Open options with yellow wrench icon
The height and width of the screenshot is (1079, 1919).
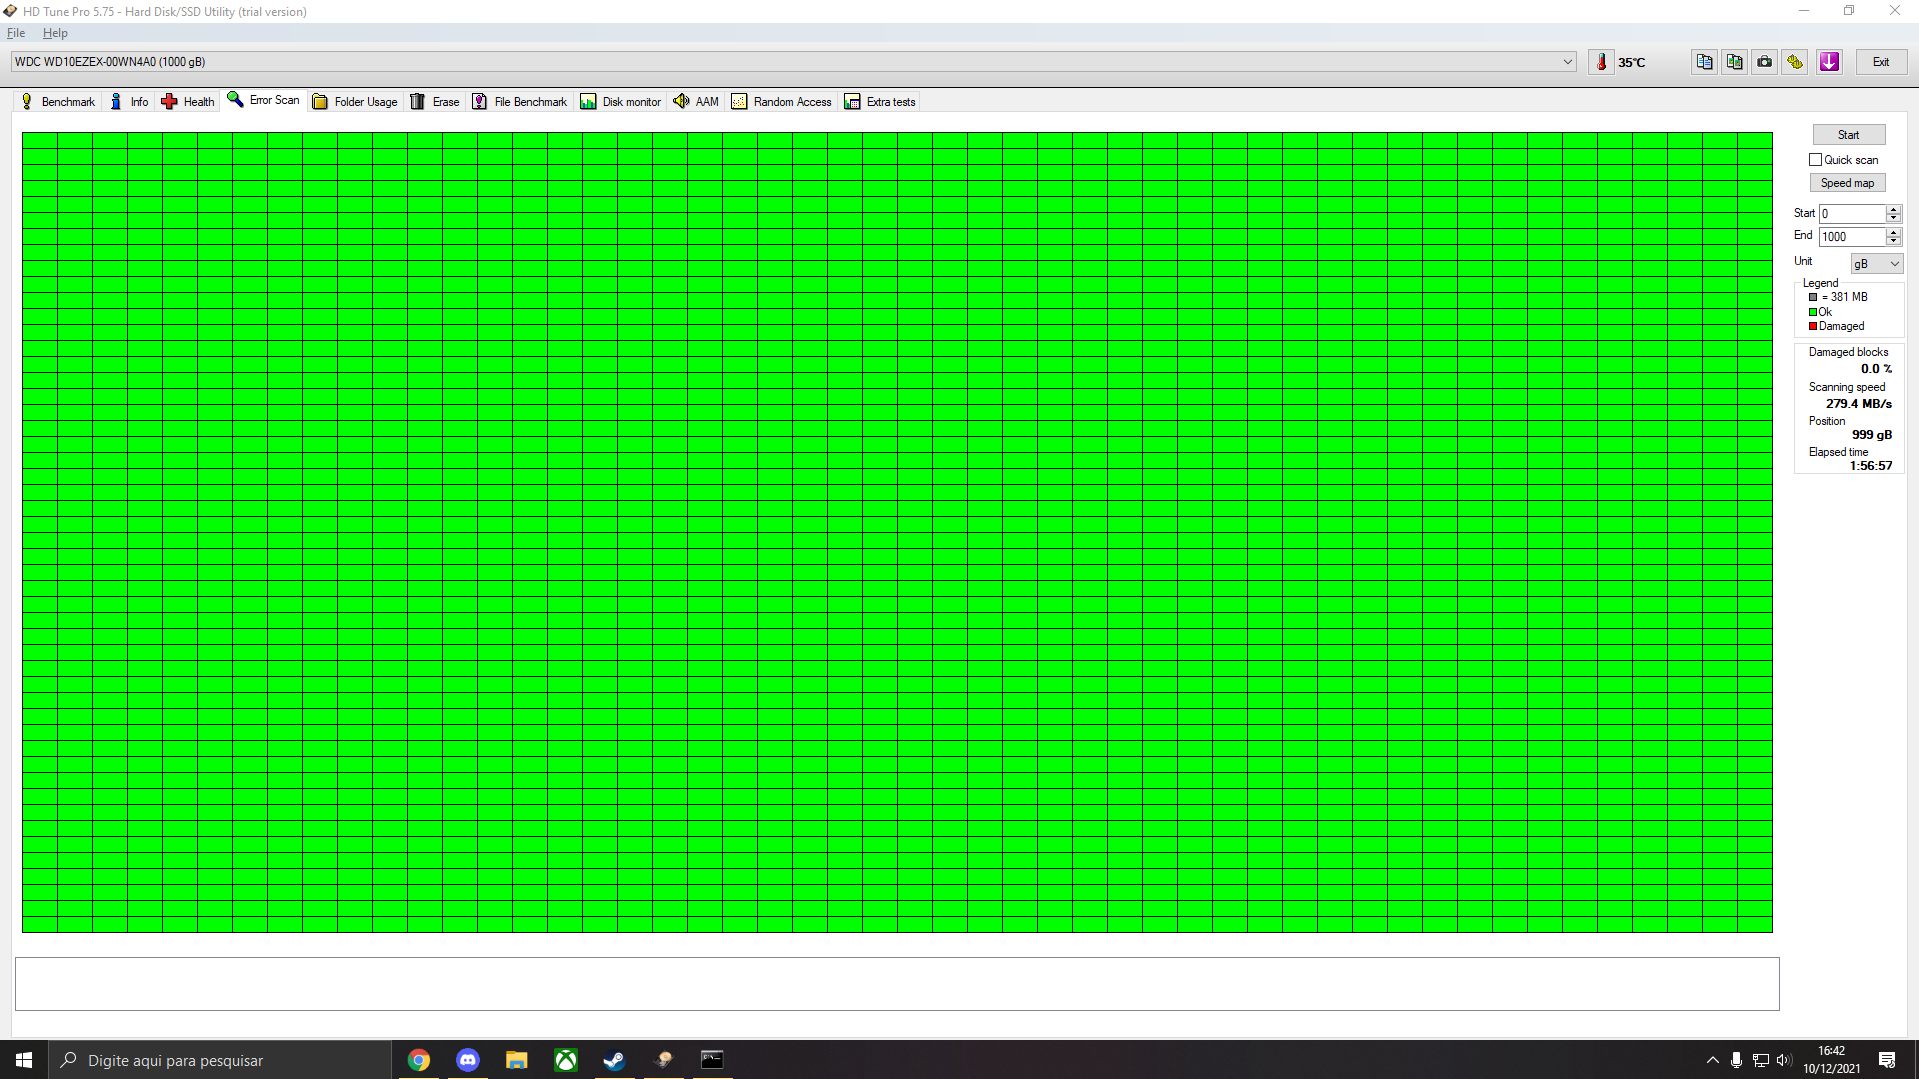point(1795,62)
